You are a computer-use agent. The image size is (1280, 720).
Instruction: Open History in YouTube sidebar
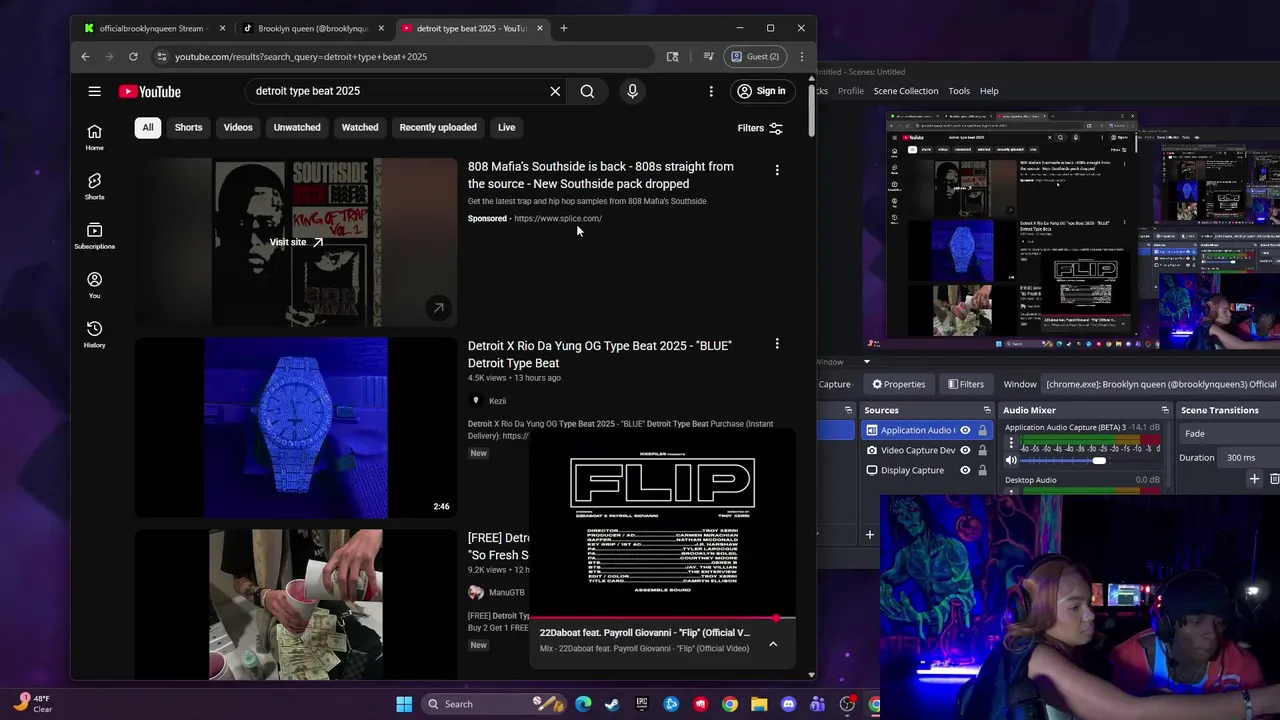(94, 334)
